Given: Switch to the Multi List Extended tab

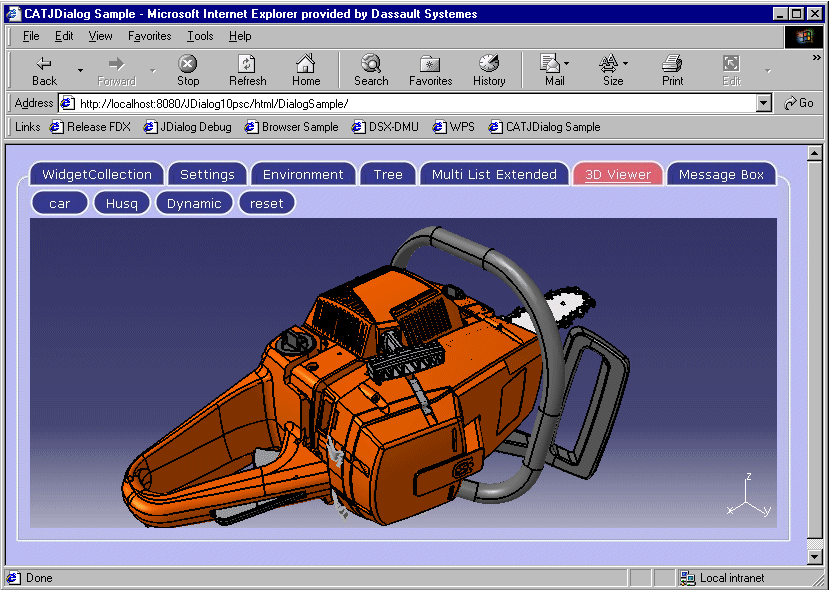Looking at the screenshot, I should (x=494, y=174).
